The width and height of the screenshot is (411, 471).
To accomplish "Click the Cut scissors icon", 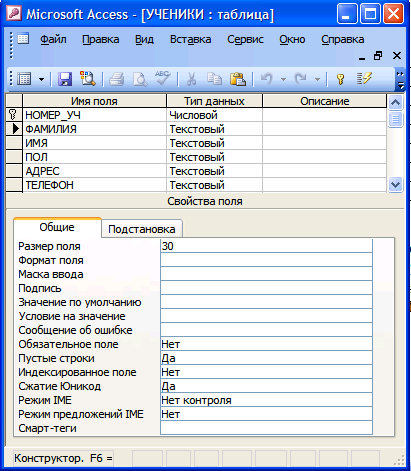I will pyautogui.click(x=191, y=79).
